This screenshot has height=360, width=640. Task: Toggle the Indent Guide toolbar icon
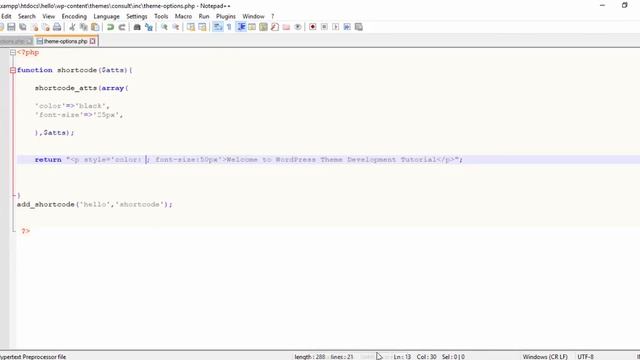(241, 27)
